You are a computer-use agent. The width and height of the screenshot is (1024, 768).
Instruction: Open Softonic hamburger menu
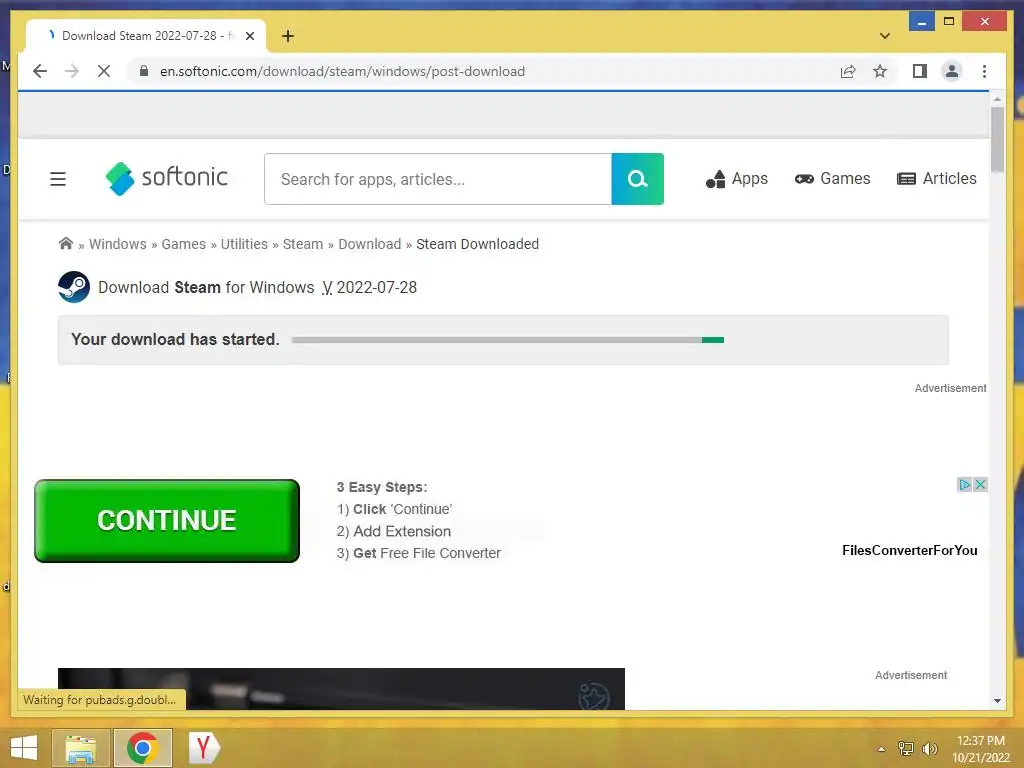point(58,179)
